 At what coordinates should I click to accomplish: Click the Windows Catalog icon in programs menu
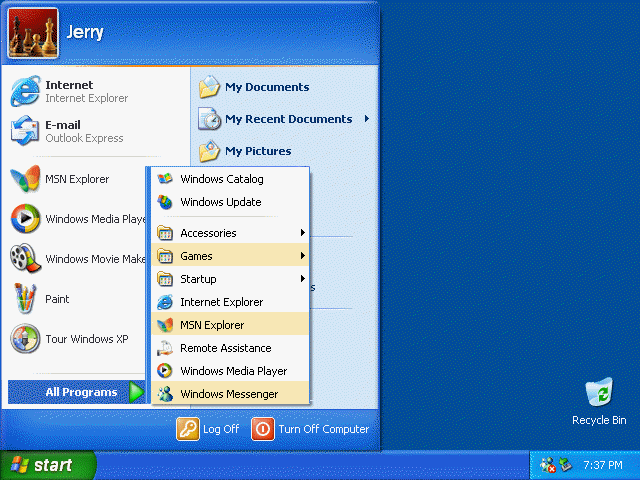[x=165, y=179]
